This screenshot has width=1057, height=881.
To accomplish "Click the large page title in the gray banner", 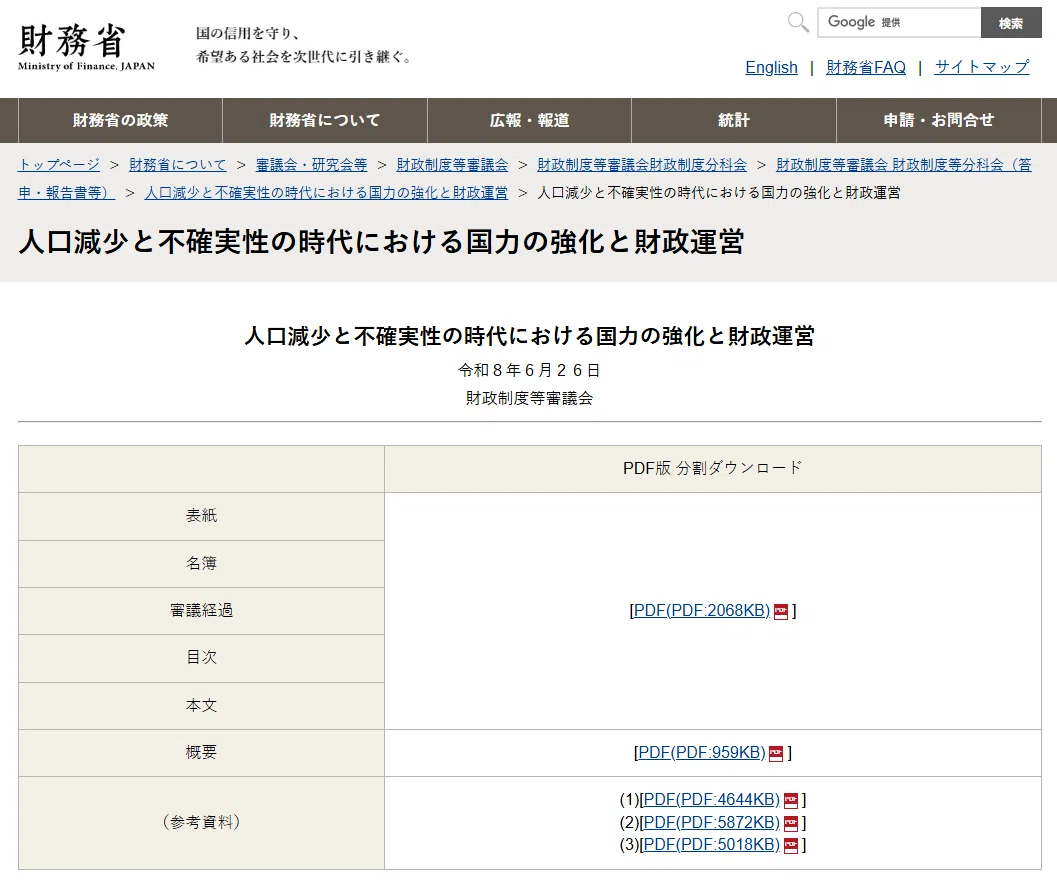I will tap(382, 241).
